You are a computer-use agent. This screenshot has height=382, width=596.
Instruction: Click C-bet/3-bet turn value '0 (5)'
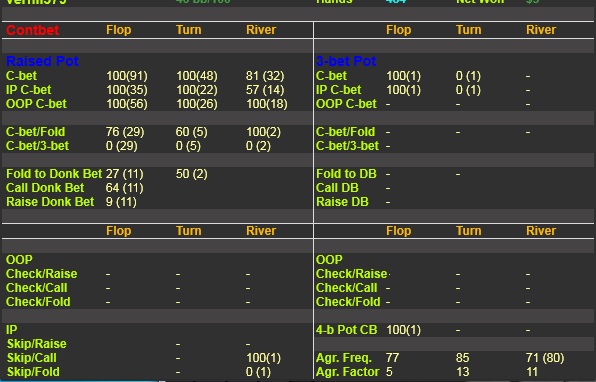[x=188, y=146]
